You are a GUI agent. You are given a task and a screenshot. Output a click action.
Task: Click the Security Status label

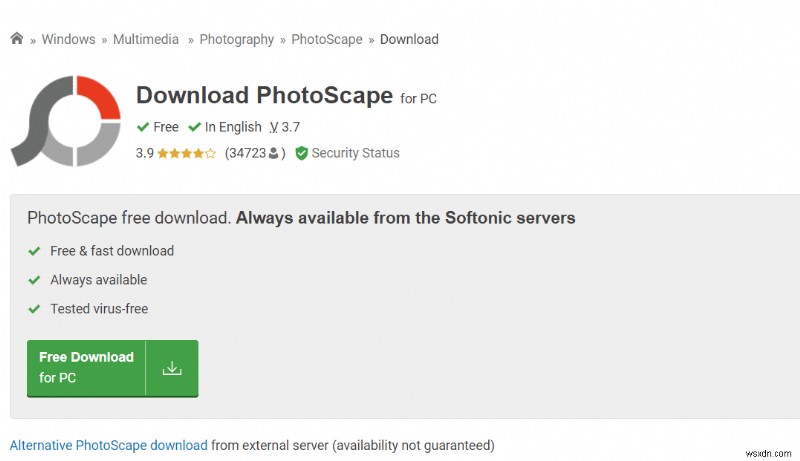pos(355,153)
